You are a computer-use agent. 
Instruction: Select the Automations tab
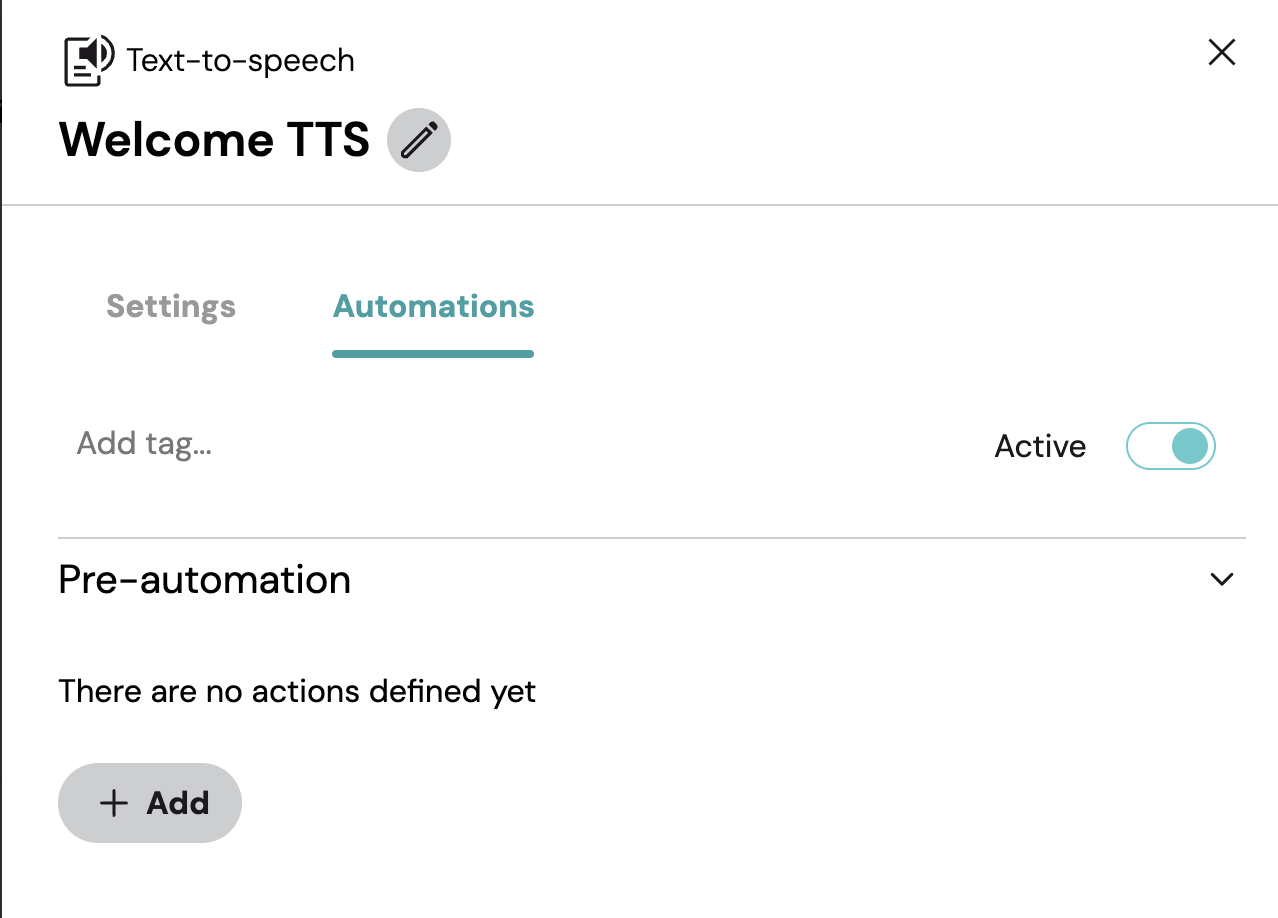pyautogui.click(x=433, y=306)
